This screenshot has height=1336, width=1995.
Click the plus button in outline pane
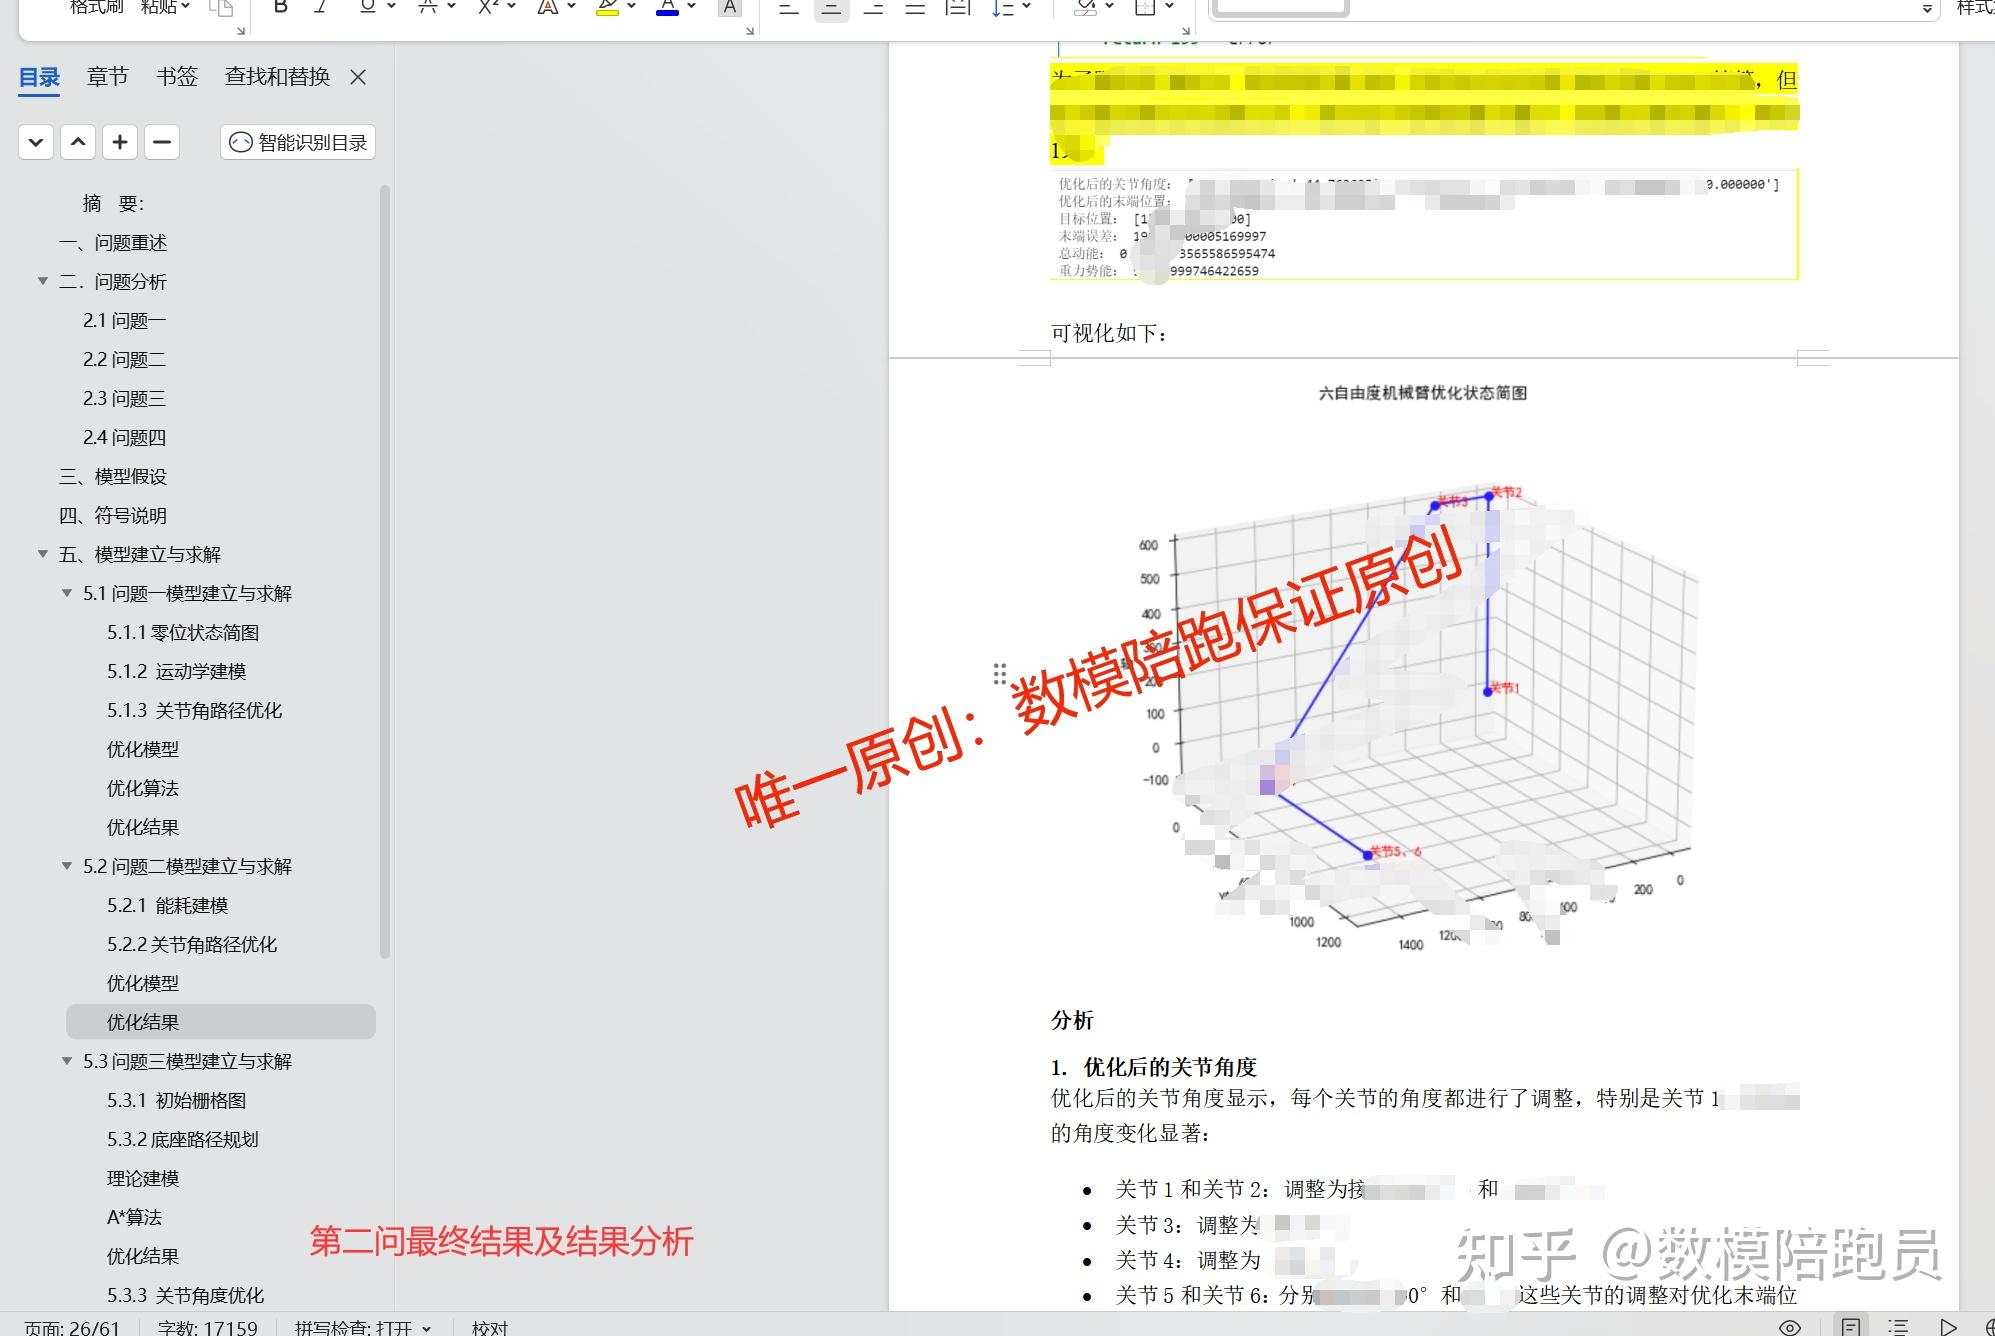(120, 142)
